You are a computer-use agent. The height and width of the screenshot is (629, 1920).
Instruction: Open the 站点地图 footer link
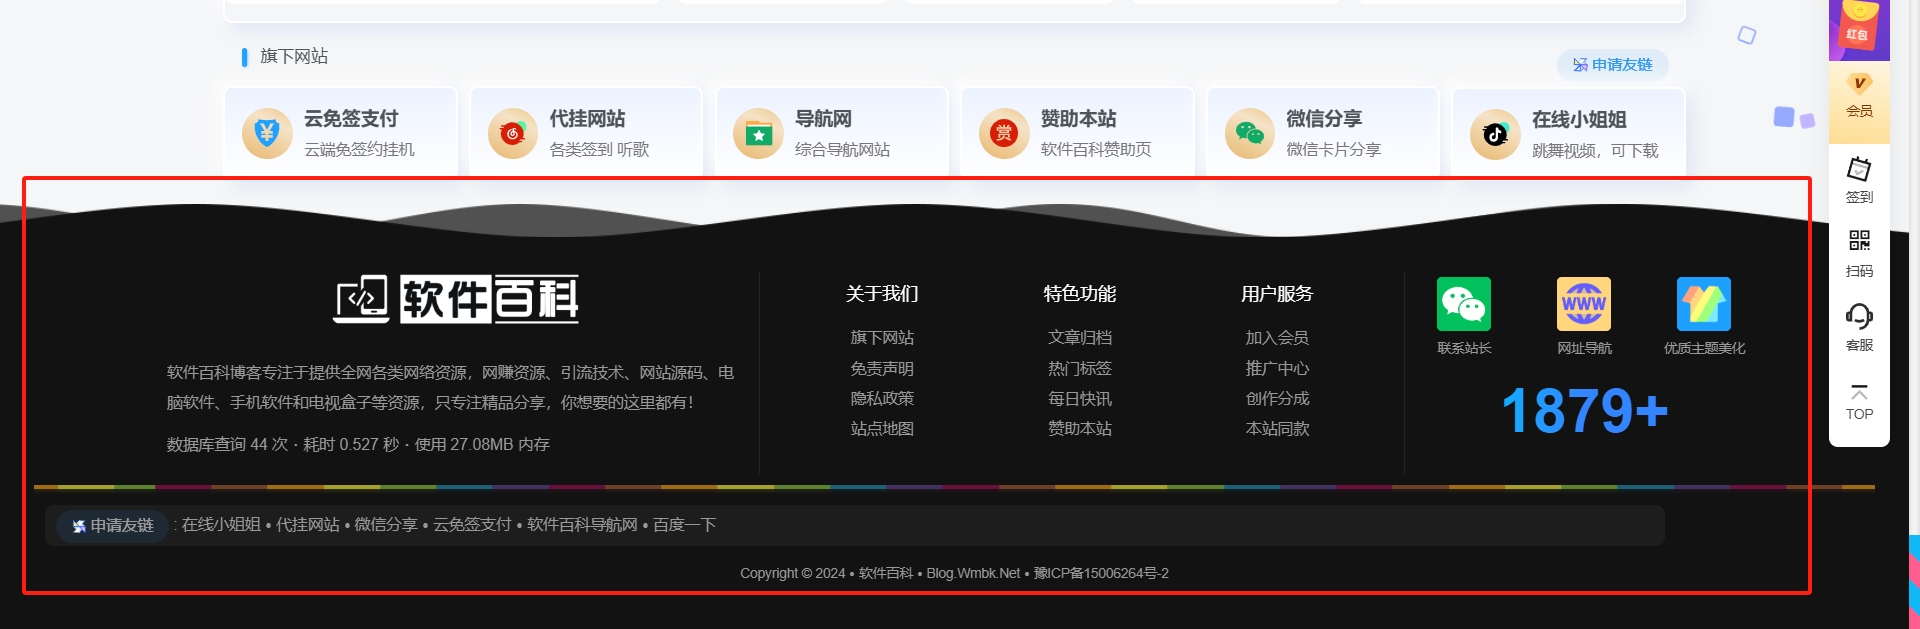click(881, 429)
